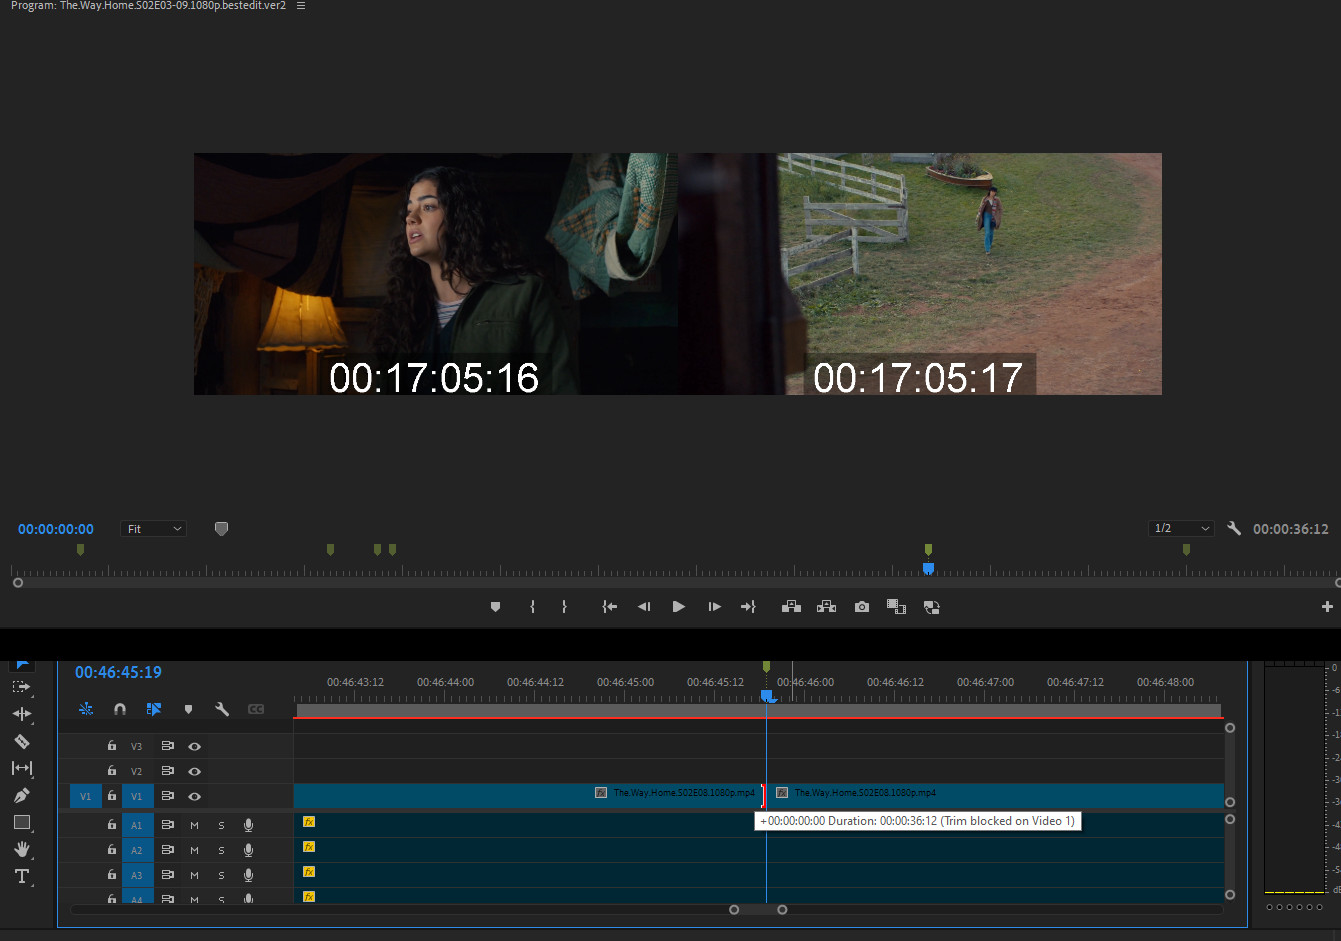
Task: Click the Lift button
Action: tap(791, 607)
